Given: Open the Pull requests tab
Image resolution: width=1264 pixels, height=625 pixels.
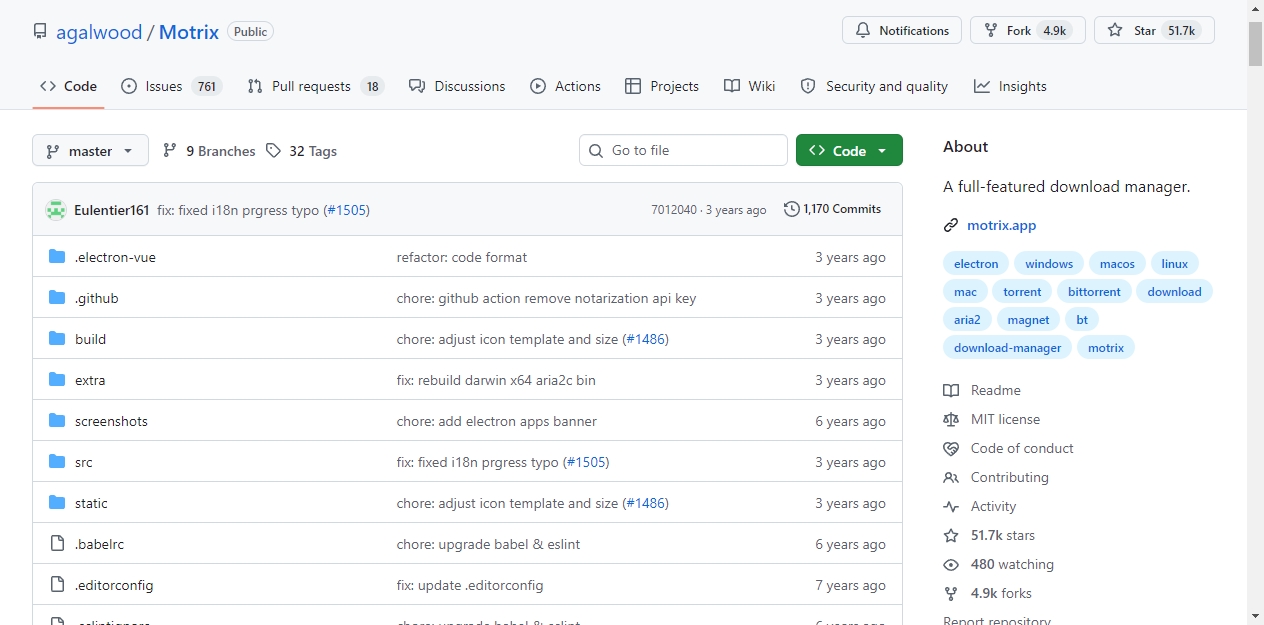Looking at the screenshot, I should coord(316,86).
